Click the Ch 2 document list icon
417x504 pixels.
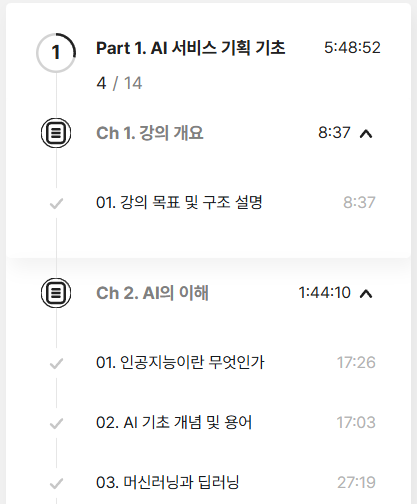click(56, 293)
